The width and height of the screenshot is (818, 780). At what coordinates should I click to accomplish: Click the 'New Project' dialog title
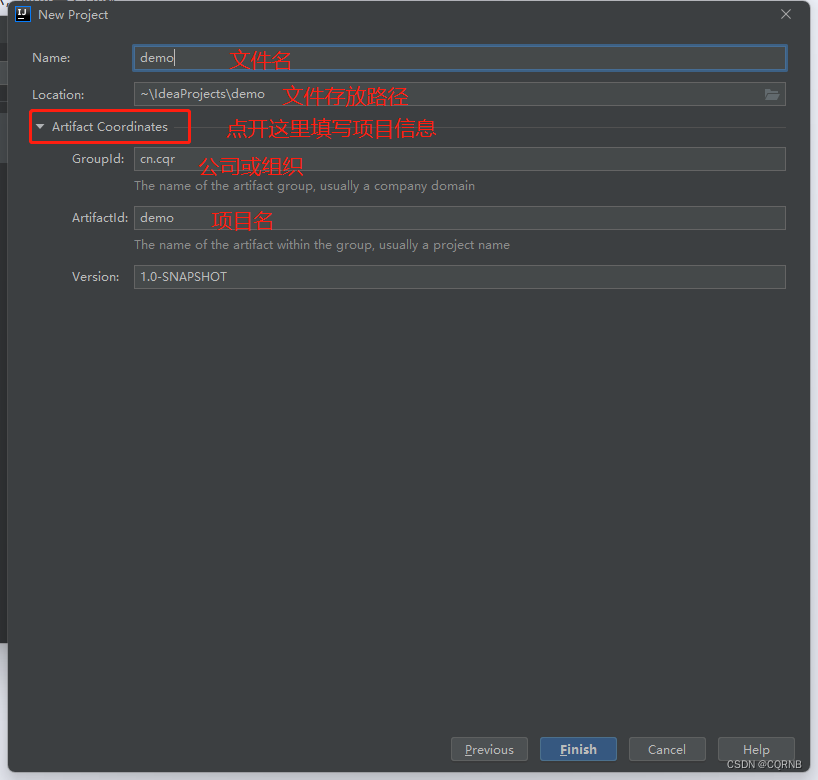[73, 15]
